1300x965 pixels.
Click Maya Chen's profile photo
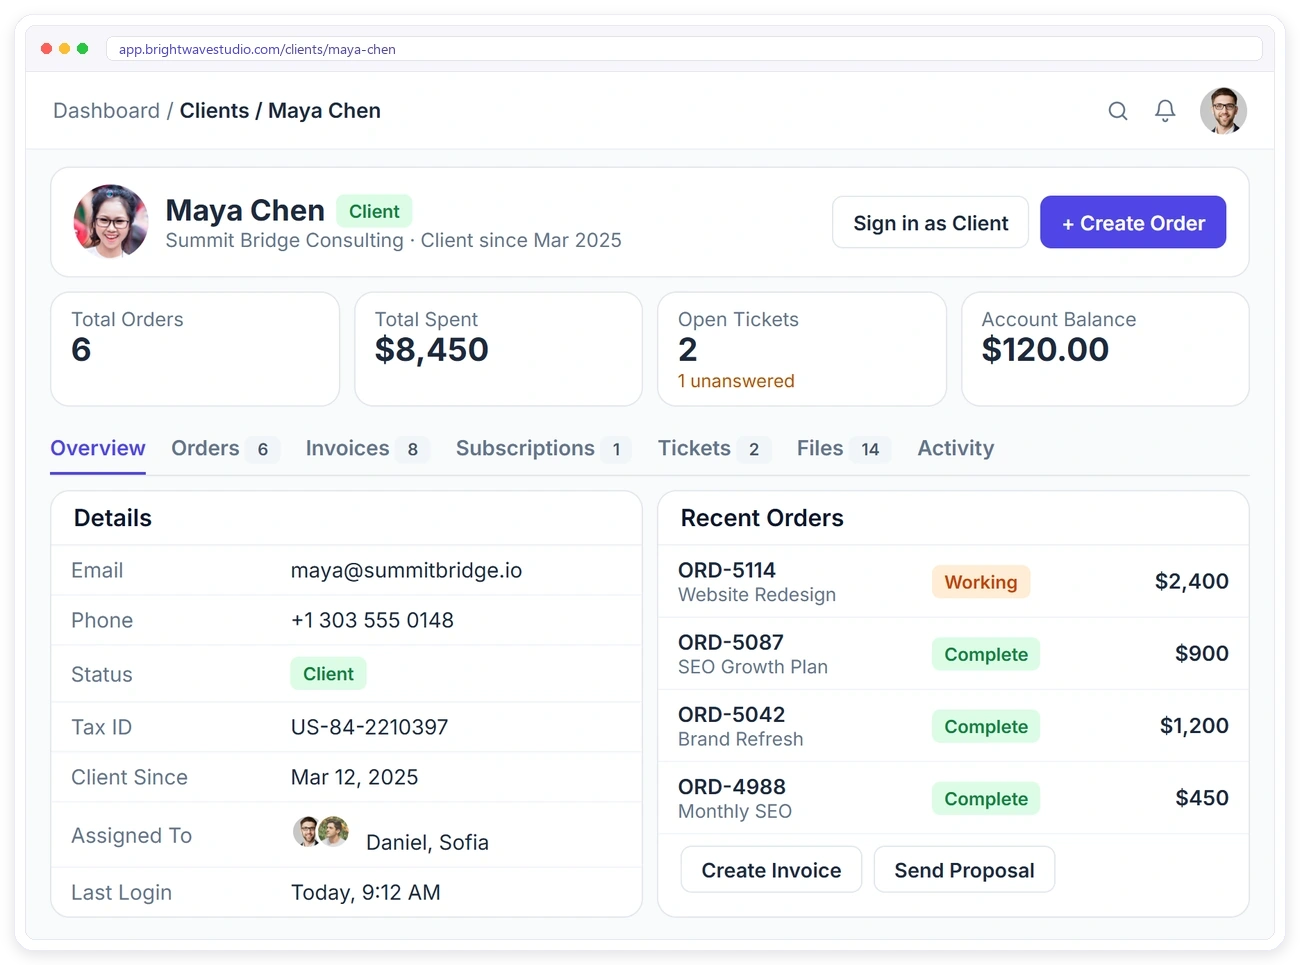[111, 222]
